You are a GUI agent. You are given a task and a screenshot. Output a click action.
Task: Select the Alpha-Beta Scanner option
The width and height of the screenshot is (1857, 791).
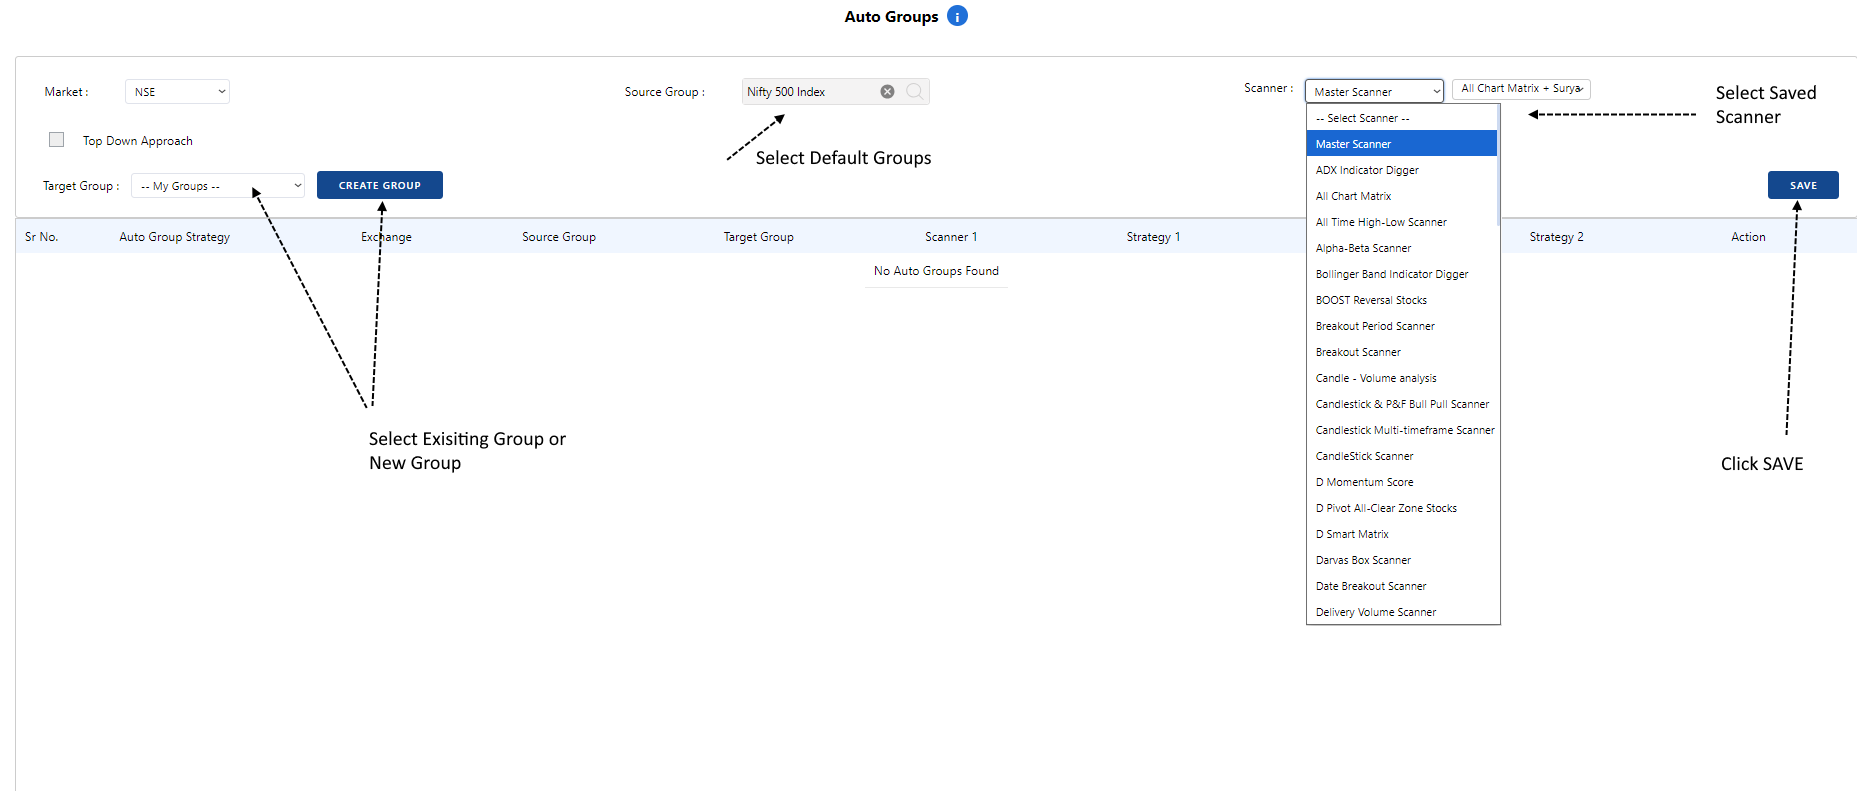(1402, 248)
